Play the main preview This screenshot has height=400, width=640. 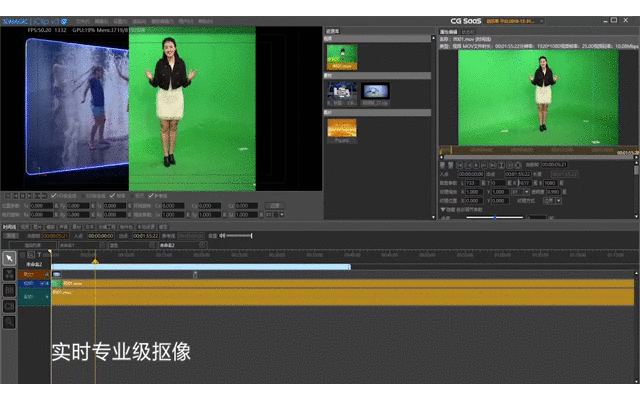pyautogui.click(x=30, y=196)
